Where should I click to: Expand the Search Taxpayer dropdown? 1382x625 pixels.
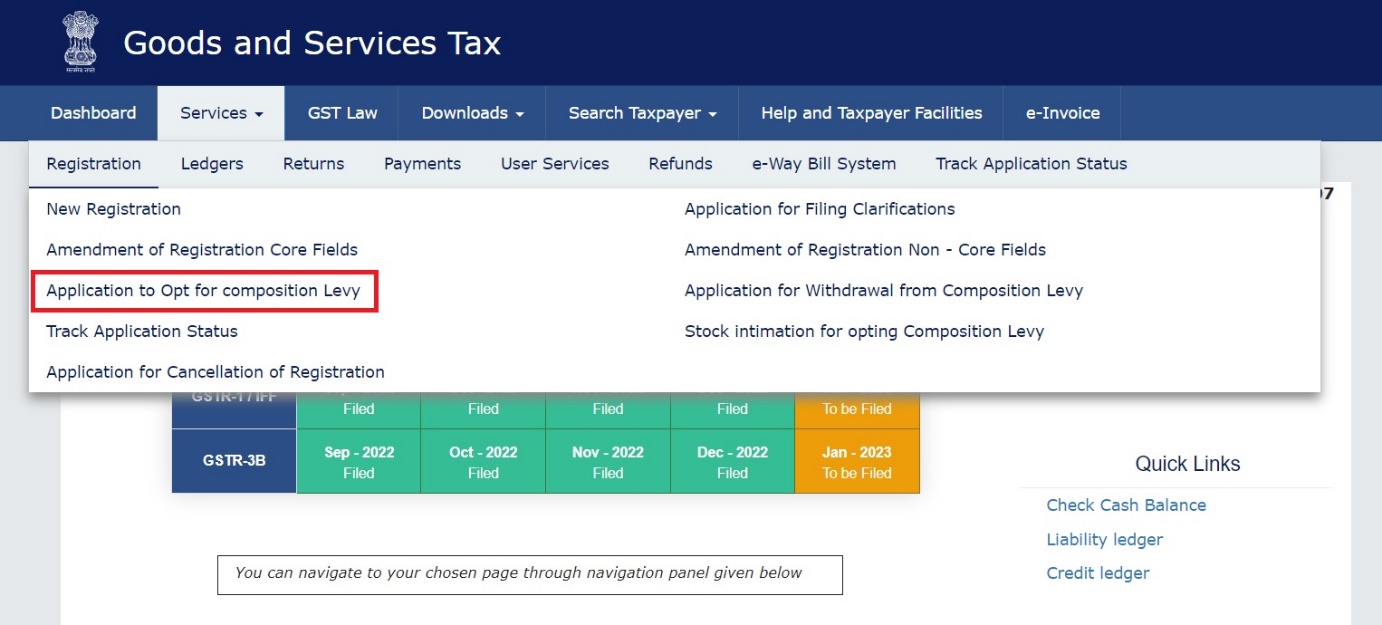pyautogui.click(x=642, y=113)
